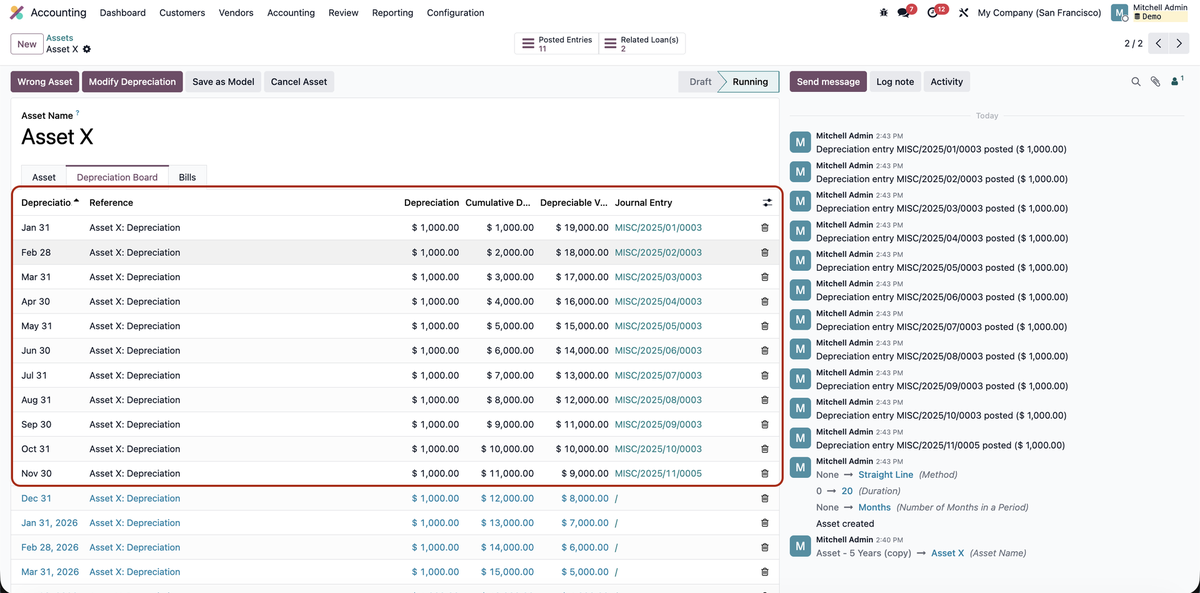The image size is (1200, 593).
Task: Delete the Jan 31 depreciation line
Action: [765, 228]
